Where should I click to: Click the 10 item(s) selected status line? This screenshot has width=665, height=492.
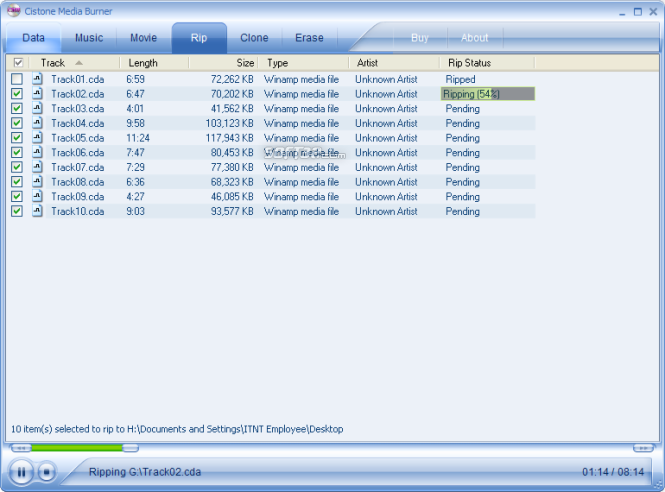click(177, 429)
